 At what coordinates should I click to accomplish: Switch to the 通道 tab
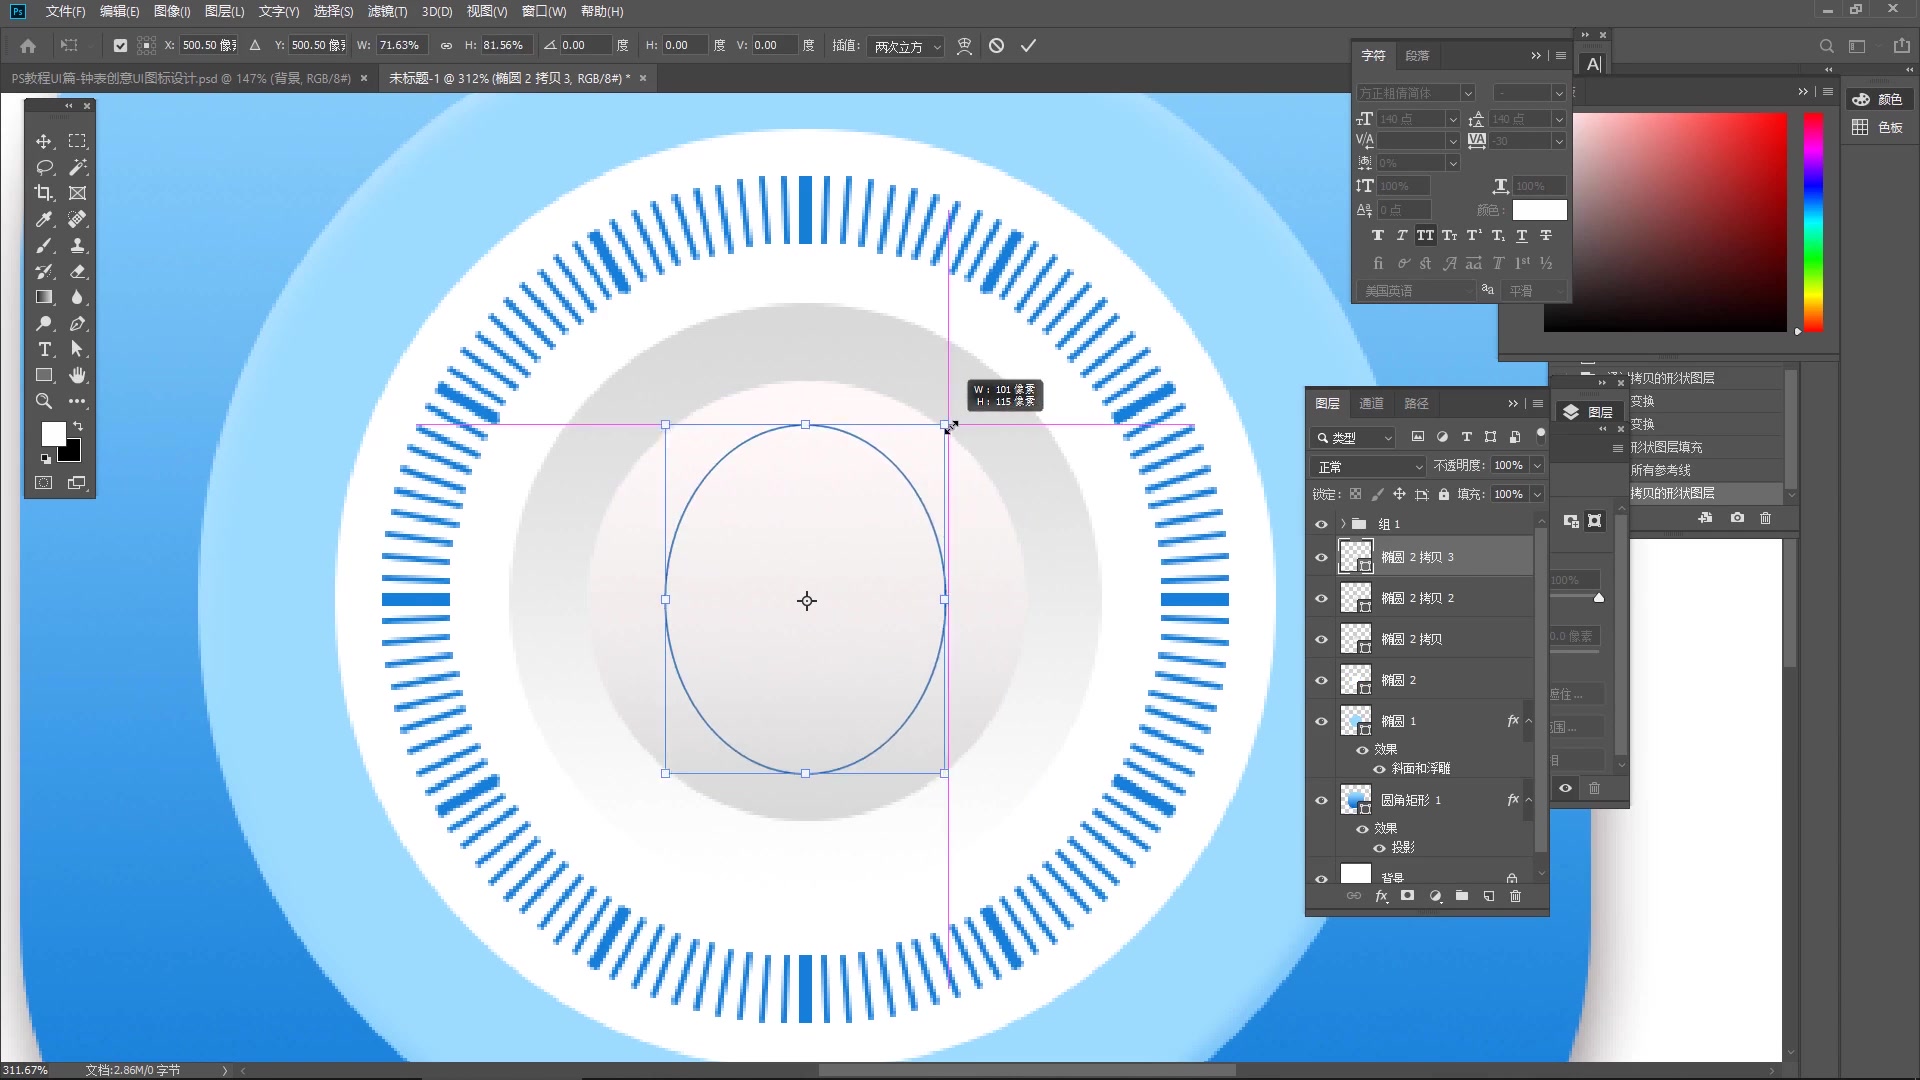click(x=1371, y=403)
